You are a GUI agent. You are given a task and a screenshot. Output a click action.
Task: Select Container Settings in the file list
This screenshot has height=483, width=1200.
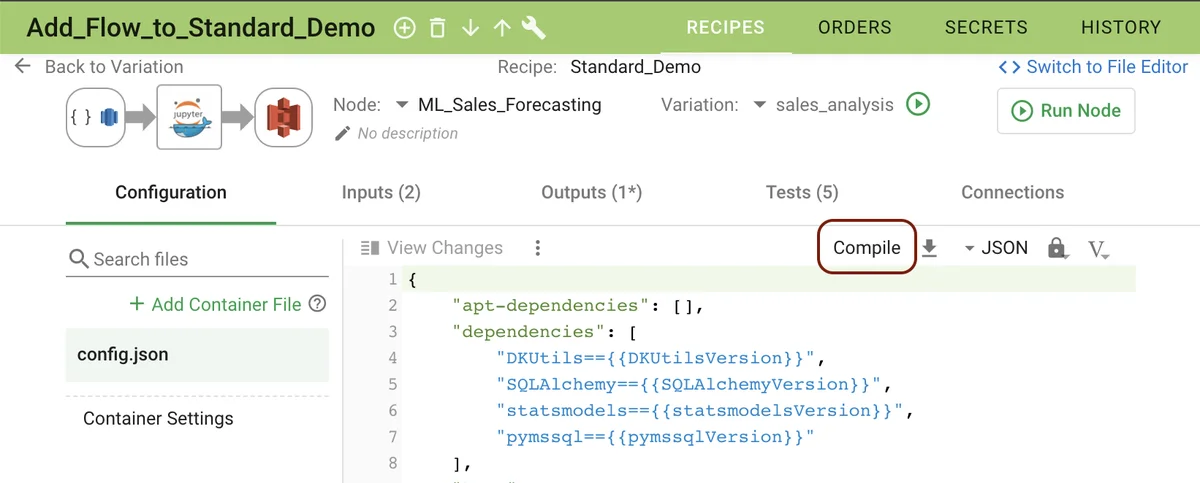click(158, 418)
